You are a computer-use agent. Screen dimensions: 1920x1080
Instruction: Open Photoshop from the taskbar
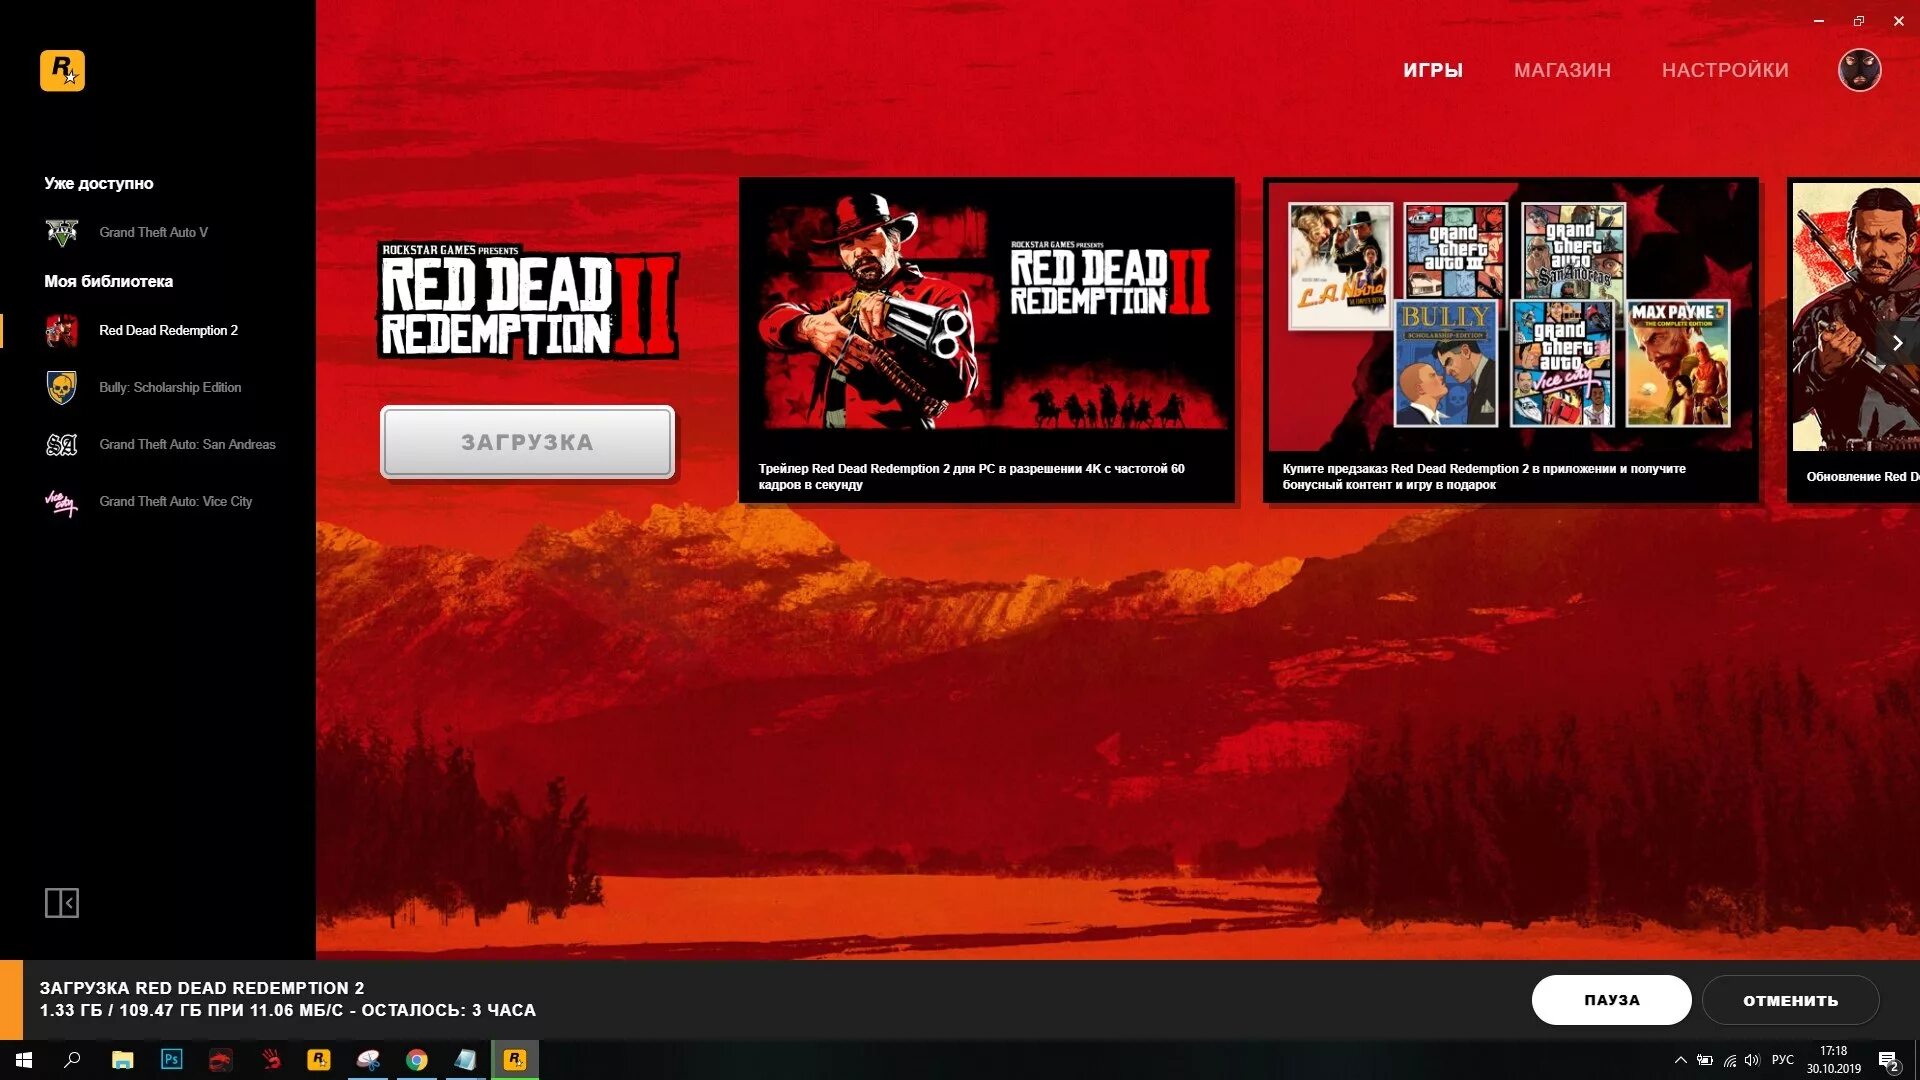[x=172, y=1060]
